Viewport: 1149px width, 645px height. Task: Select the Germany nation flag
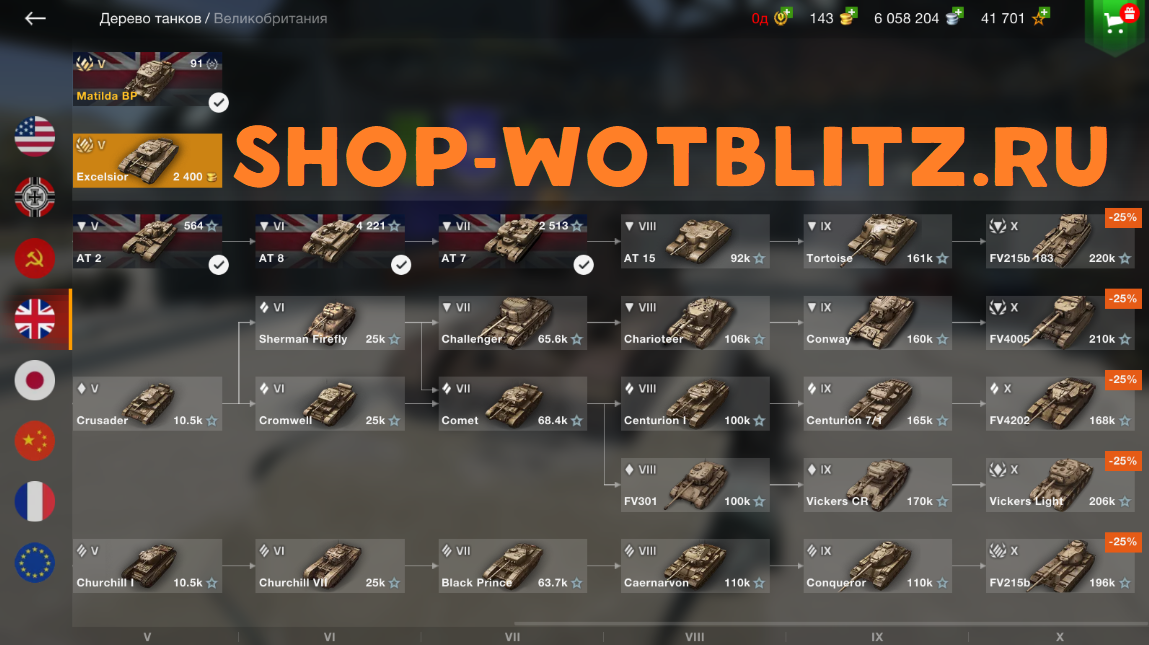click(34, 197)
